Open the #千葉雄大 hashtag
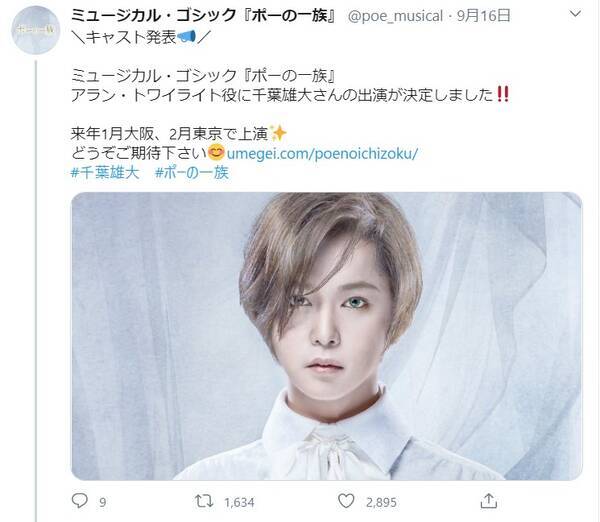 [x=105, y=173]
